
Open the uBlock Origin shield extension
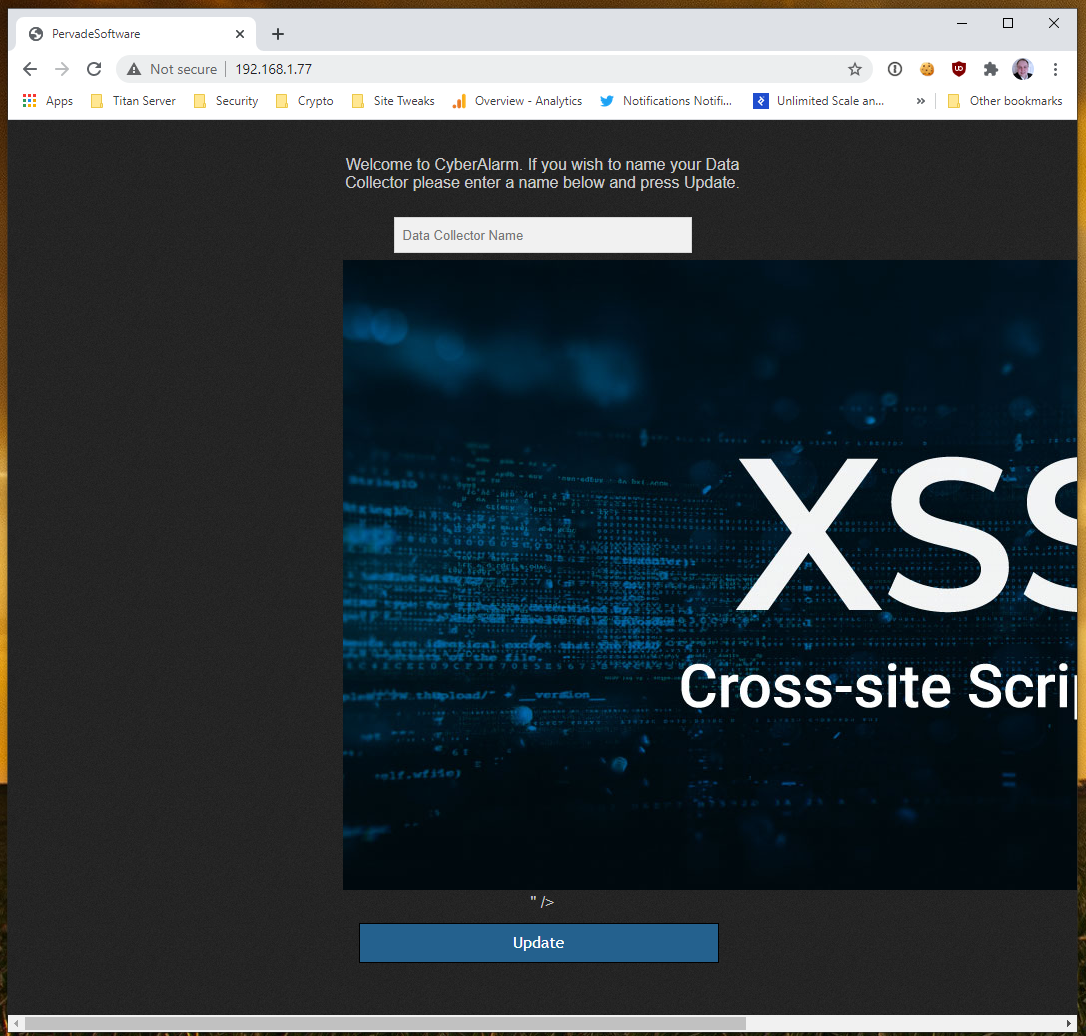point(958,69)
